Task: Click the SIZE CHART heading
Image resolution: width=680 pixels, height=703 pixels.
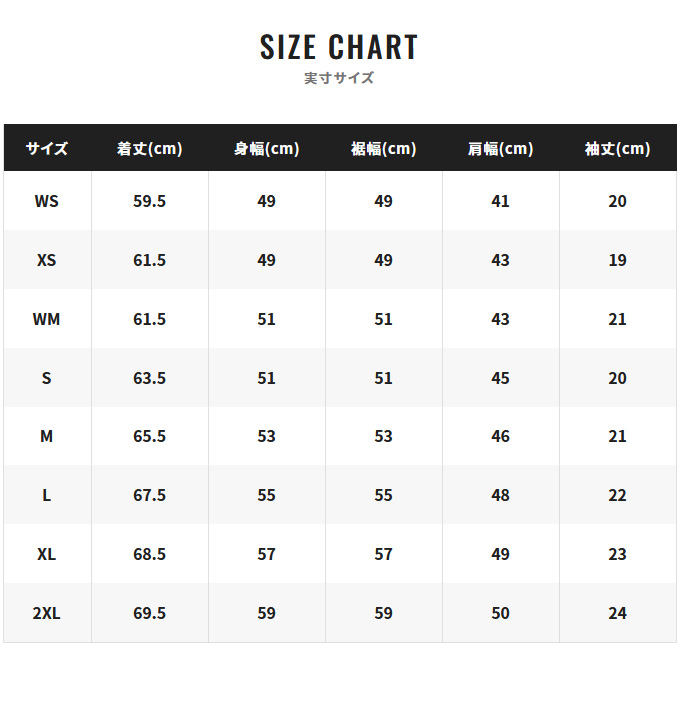Action: tap(339, 47)
